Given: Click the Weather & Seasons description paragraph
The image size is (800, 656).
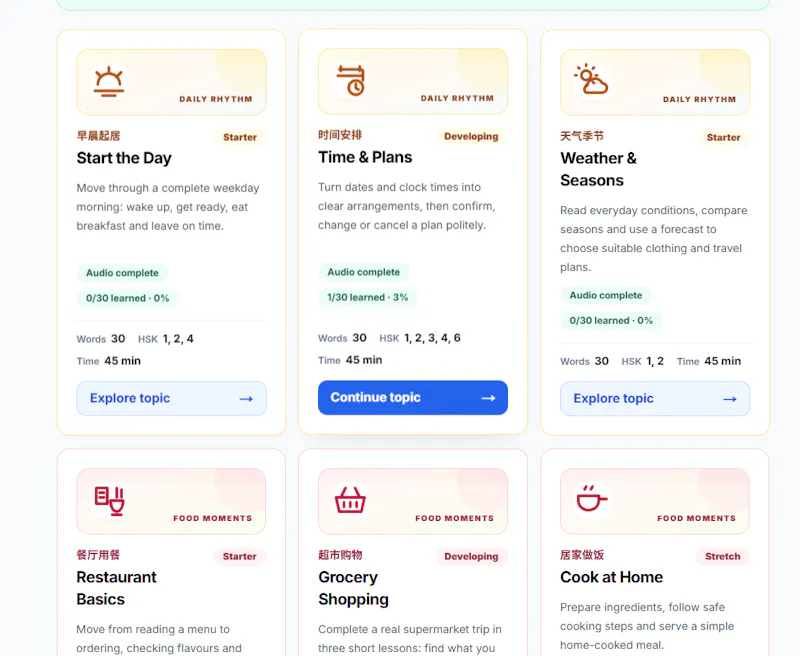Looking at the screenshot, I should click(x=654, y=239).
